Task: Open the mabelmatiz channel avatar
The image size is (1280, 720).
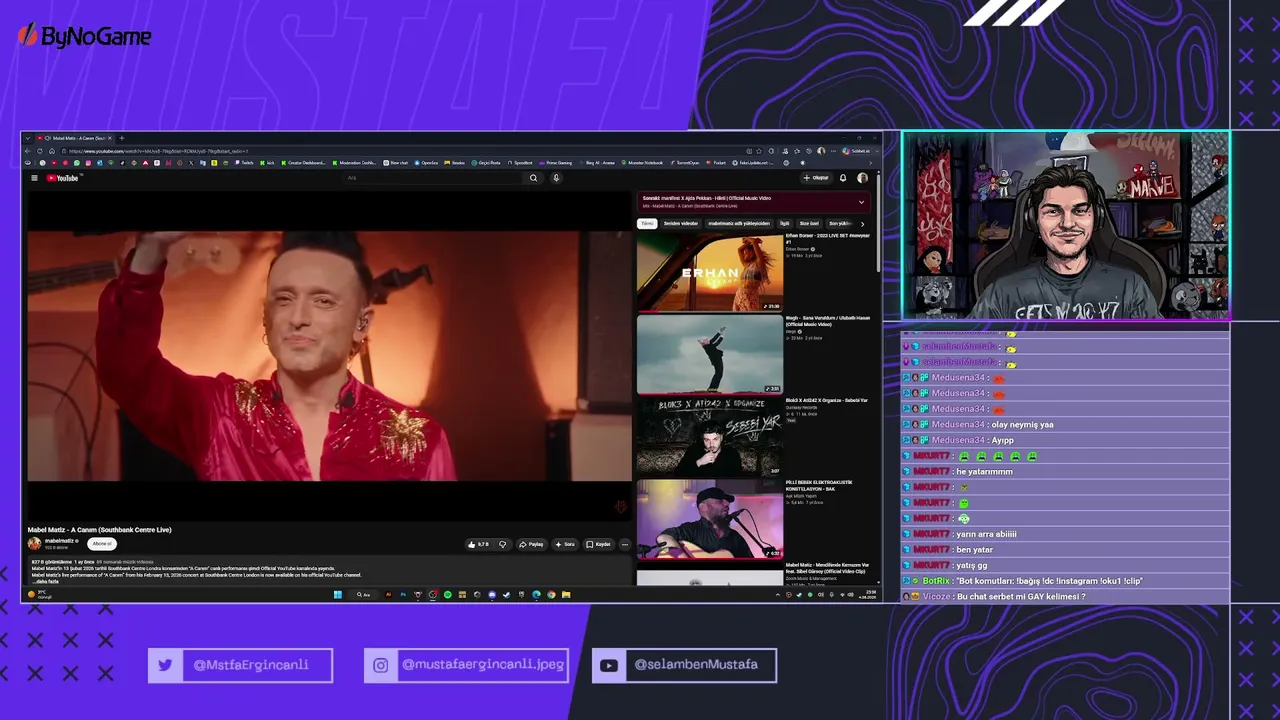Action: coord(34,543)
